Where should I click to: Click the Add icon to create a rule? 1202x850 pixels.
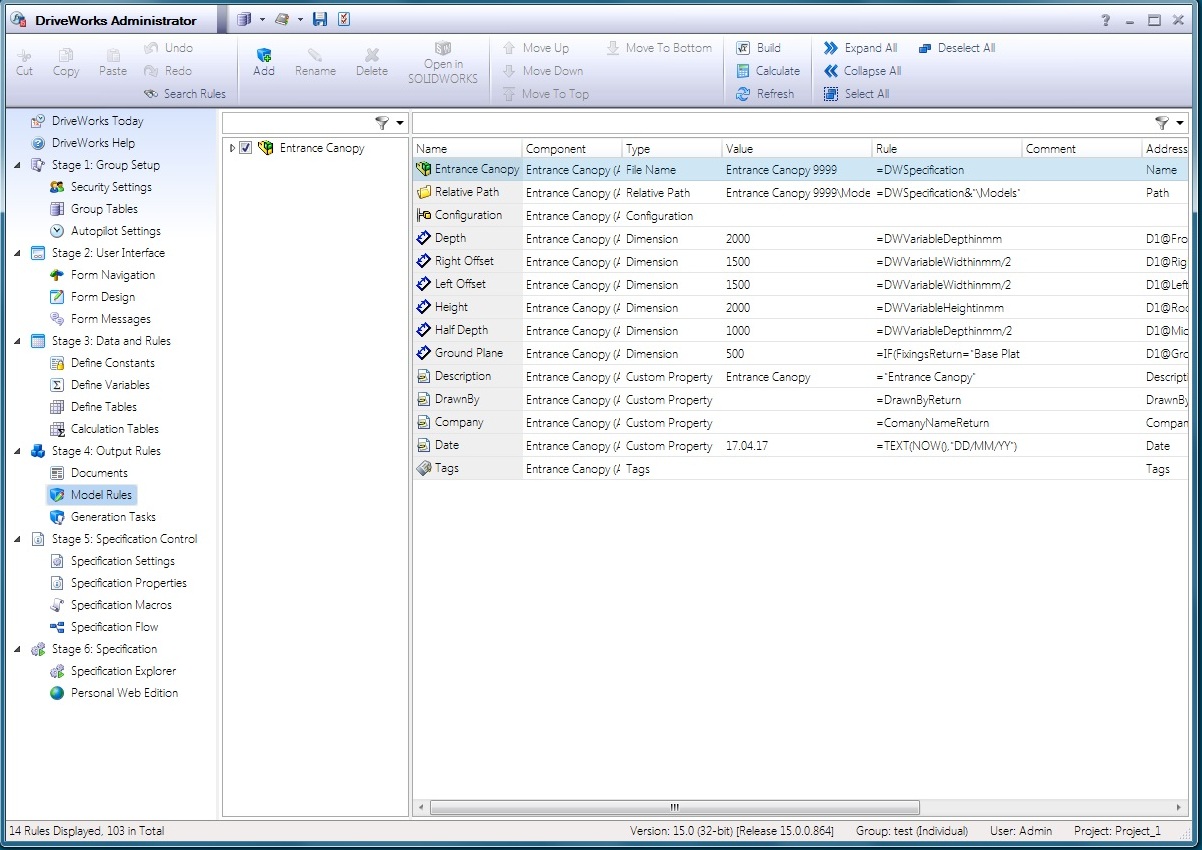[x=264, y=62]
